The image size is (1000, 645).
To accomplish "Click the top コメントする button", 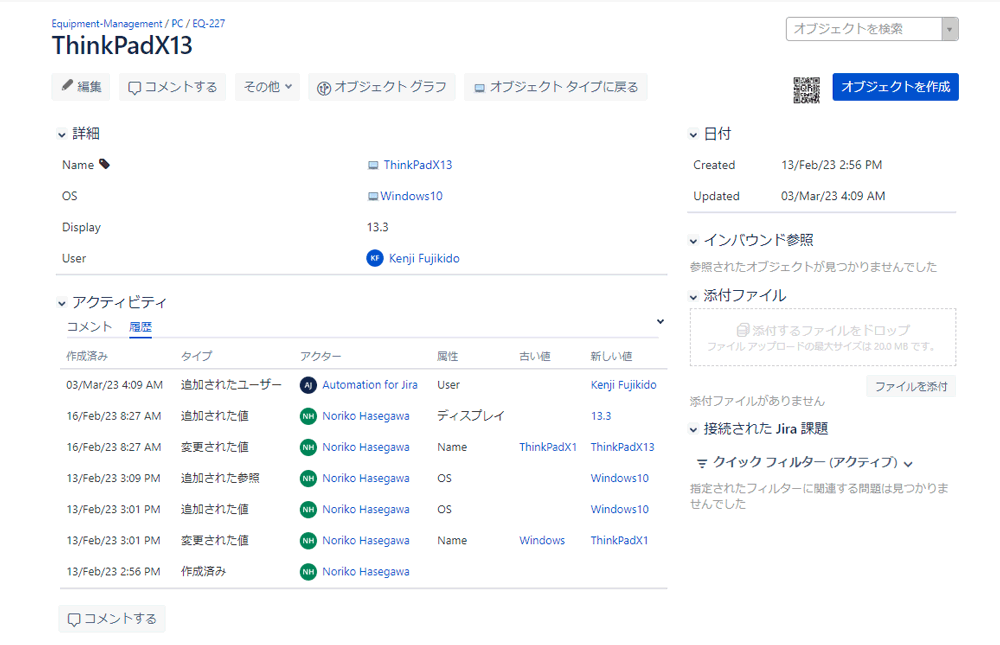I will pyautogui.click(x=173, y=87).
